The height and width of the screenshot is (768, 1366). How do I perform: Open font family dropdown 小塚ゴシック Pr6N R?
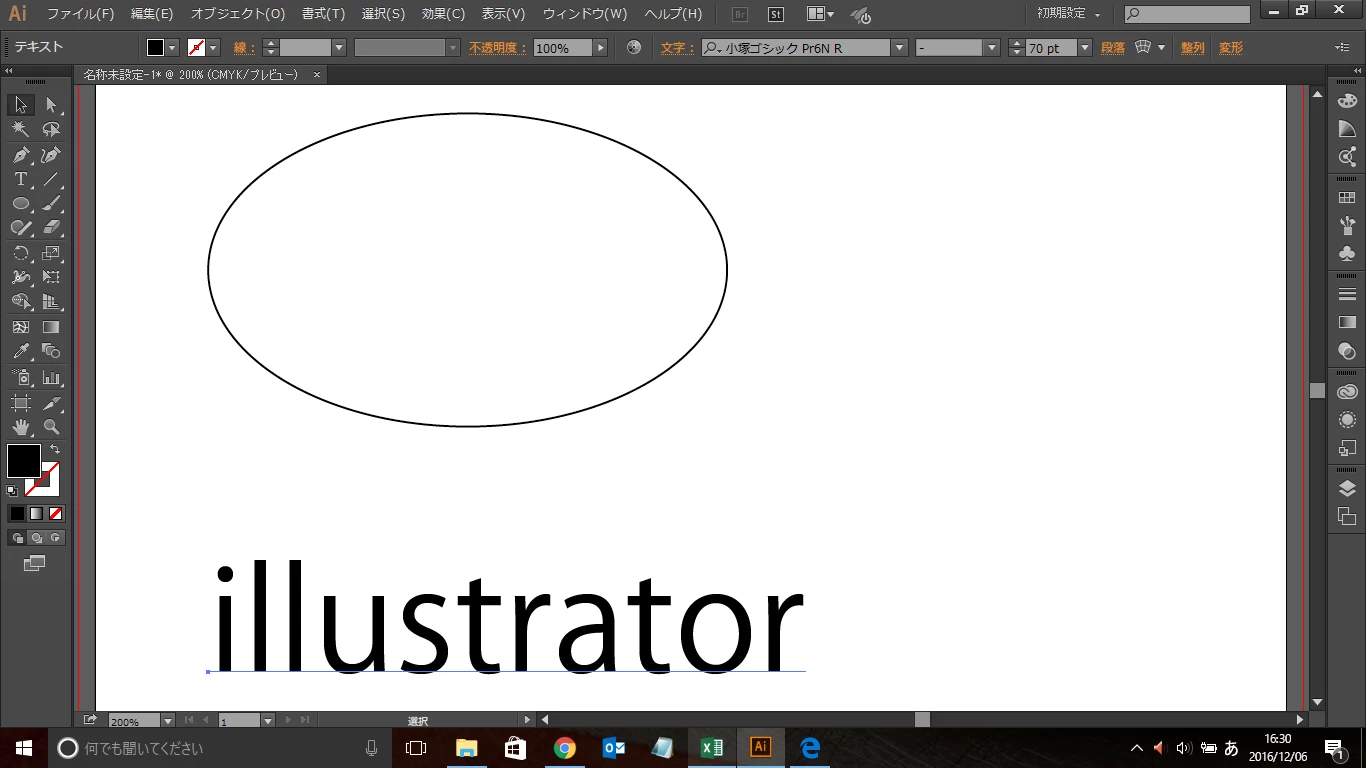click(x=899, y=48)
